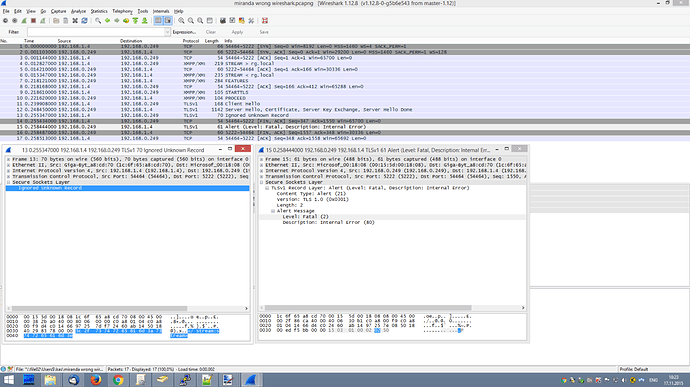Image resolution: width=690 pixels, height=387 pixels.
Task: Select packet 11 Client Hello row
Action: click(x=345, y=104)
